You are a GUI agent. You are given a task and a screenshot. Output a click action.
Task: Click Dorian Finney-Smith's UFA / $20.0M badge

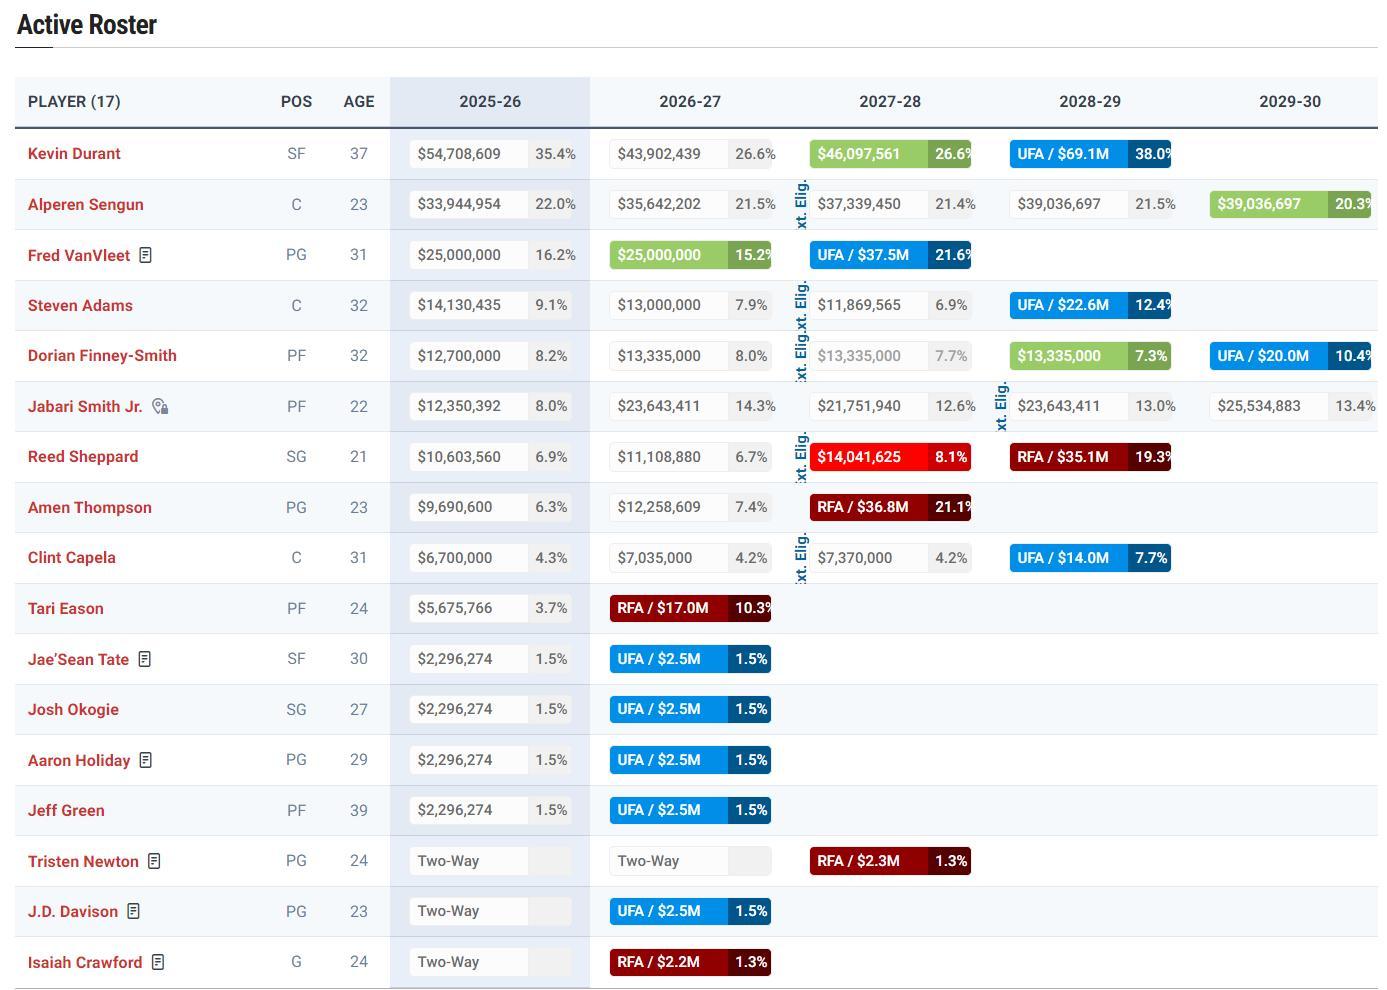(x=1268, y=356)
